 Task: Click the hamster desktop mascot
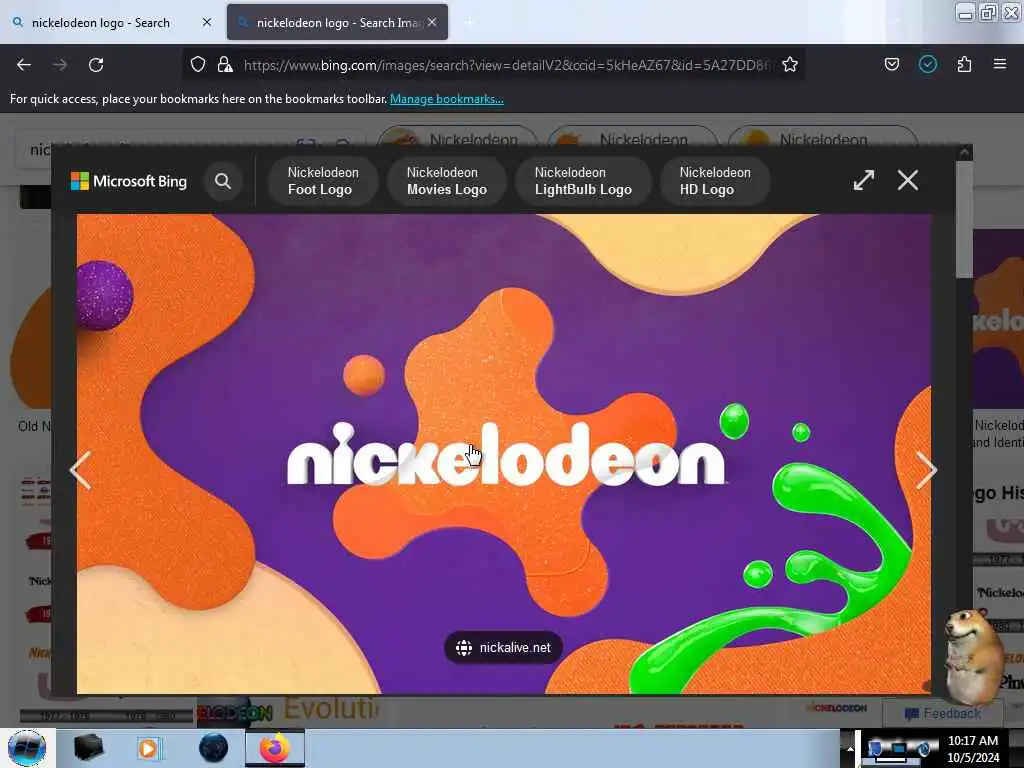(x=975, y=656)
